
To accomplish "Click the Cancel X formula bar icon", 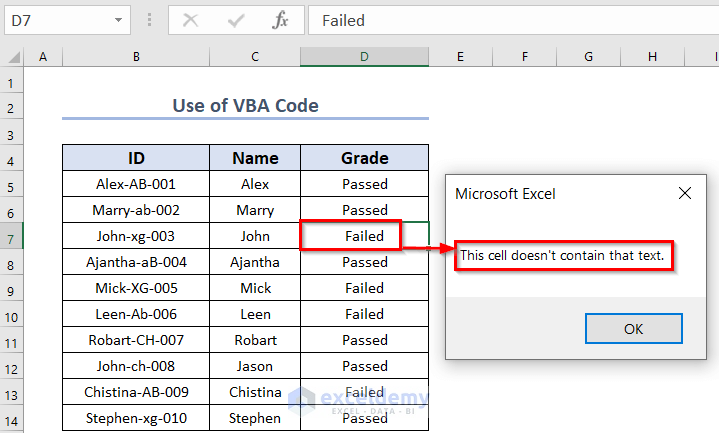I will tap(191, 20).
